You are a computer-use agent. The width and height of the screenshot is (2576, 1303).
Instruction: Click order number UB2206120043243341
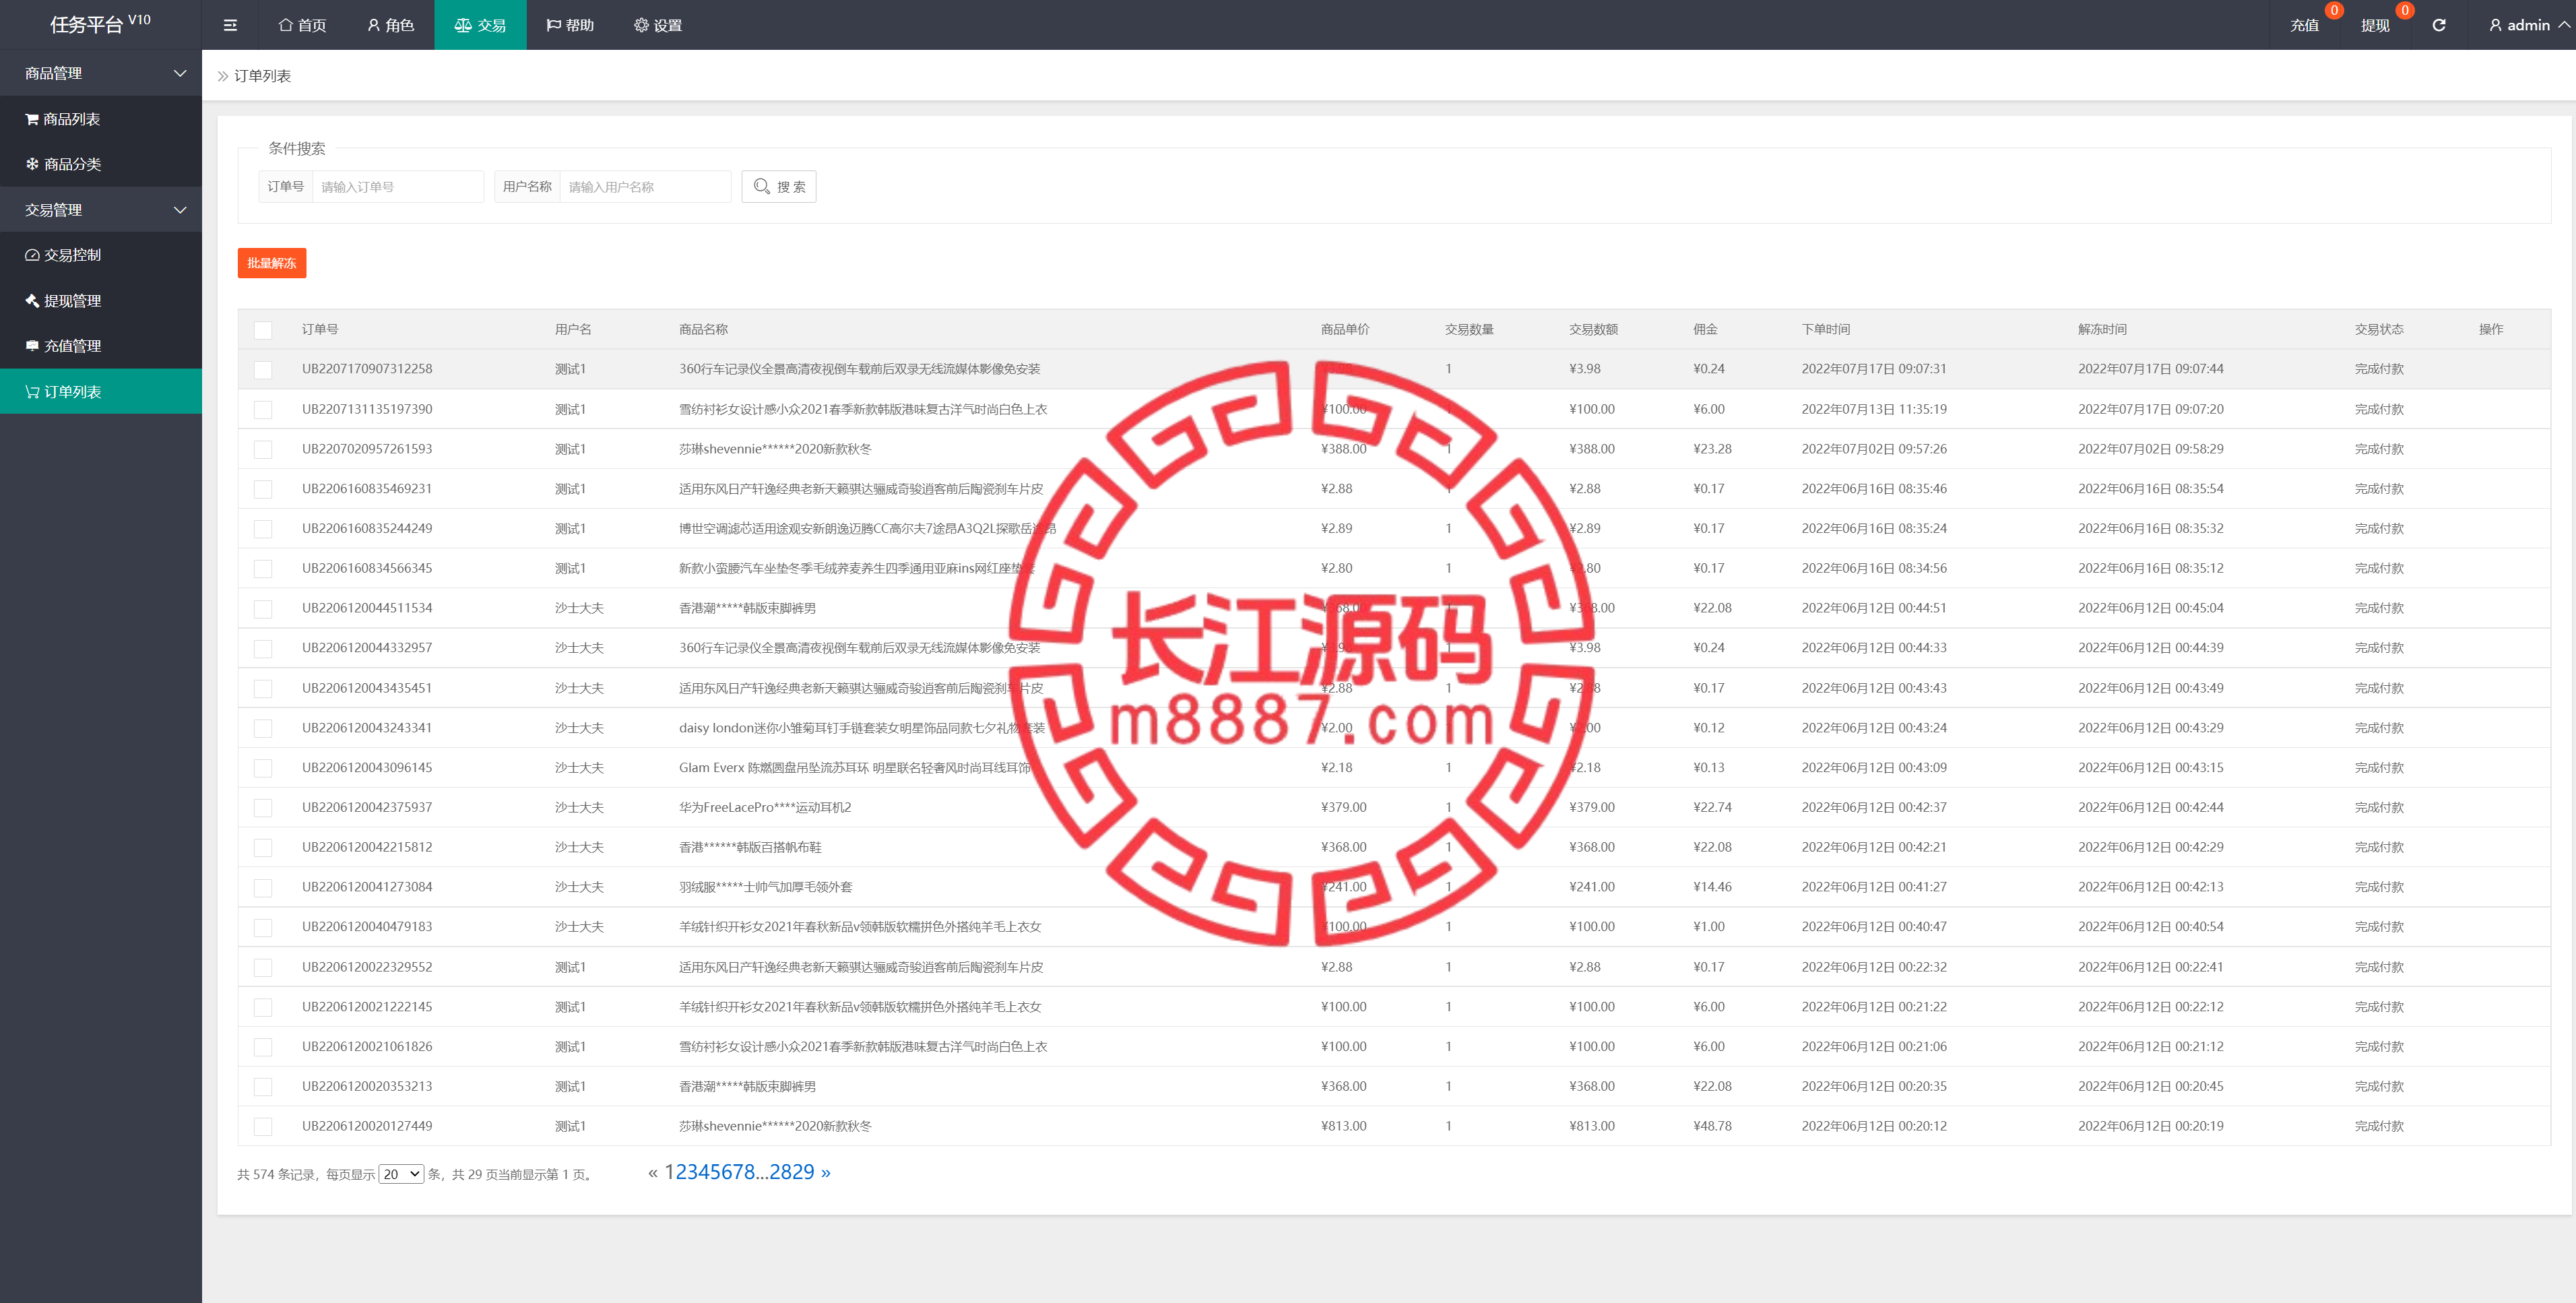point(367,728)
